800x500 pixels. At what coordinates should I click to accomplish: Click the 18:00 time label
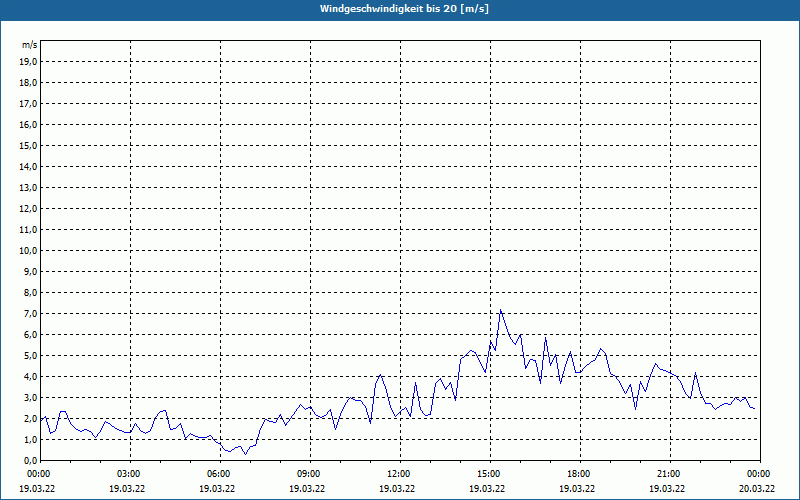(578, 474)
